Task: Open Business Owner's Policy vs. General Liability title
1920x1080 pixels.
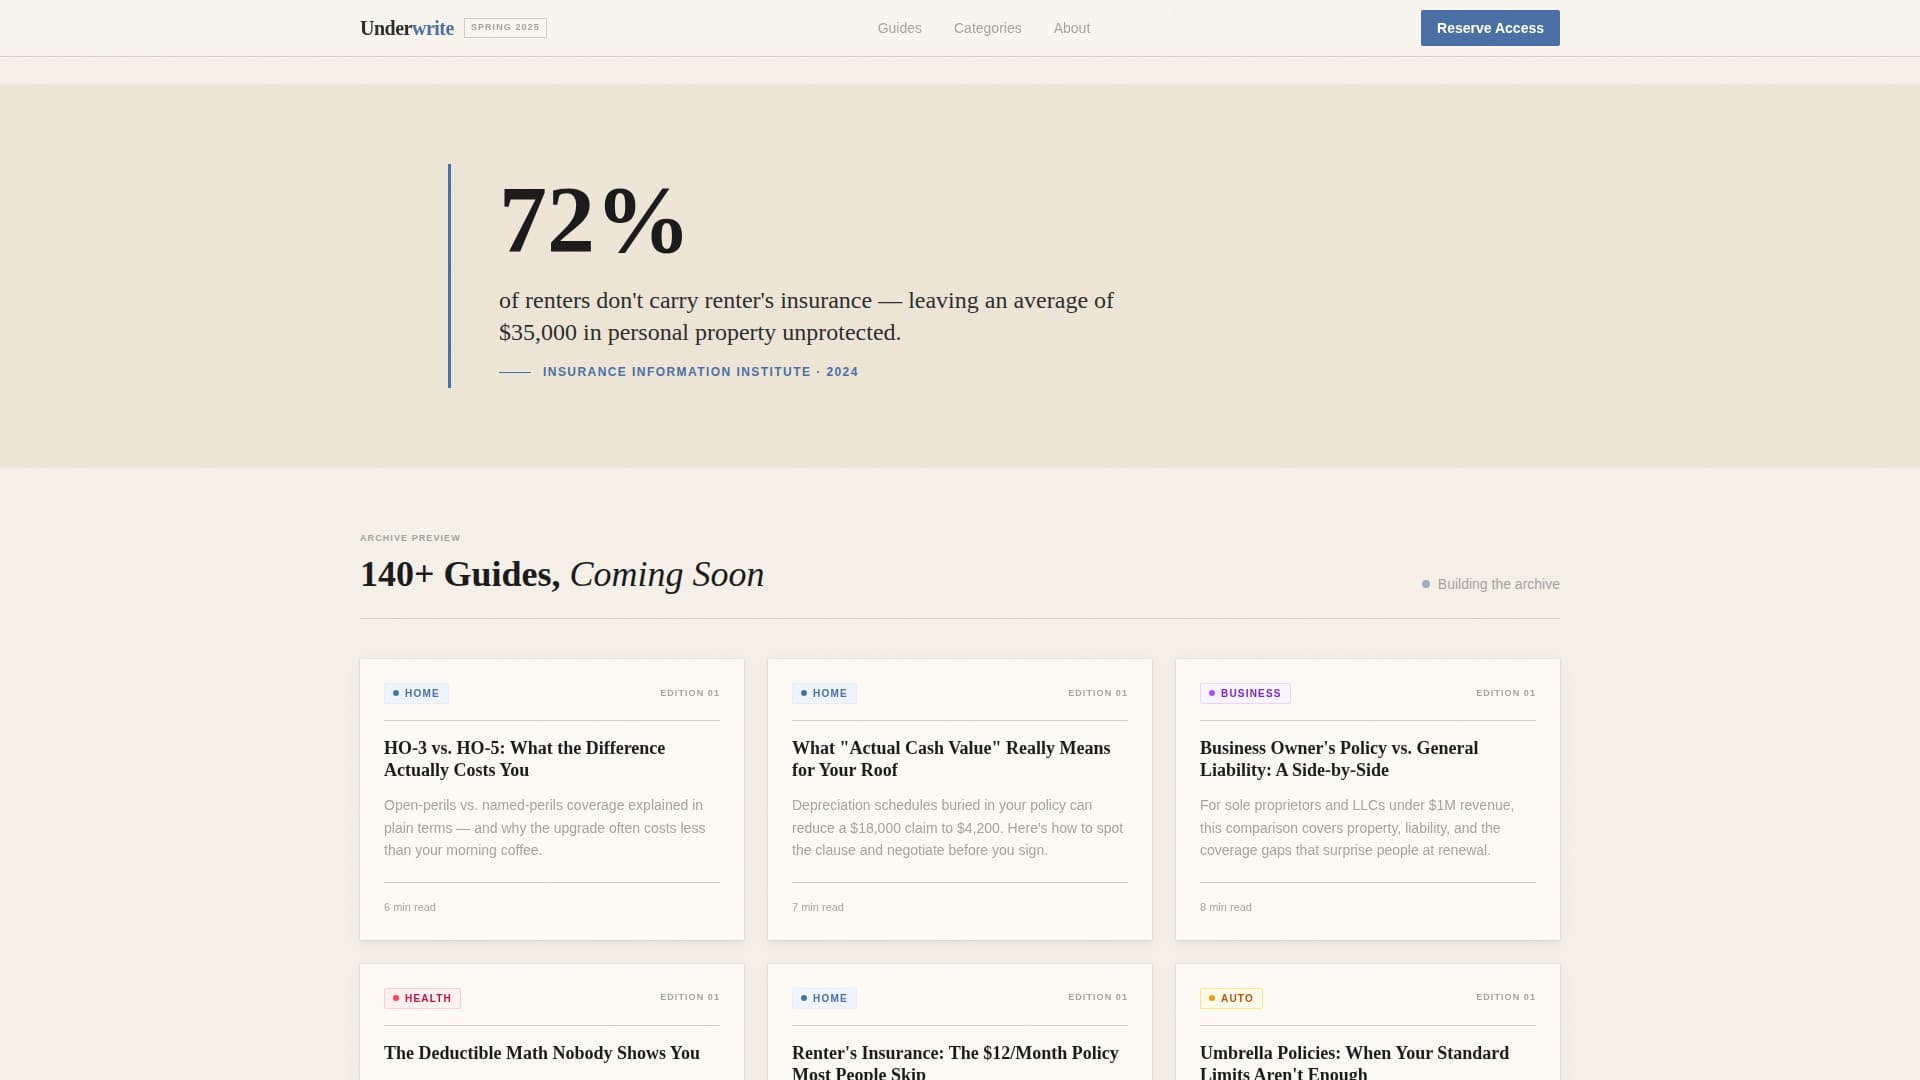Action: click(x=1339, y=759)
